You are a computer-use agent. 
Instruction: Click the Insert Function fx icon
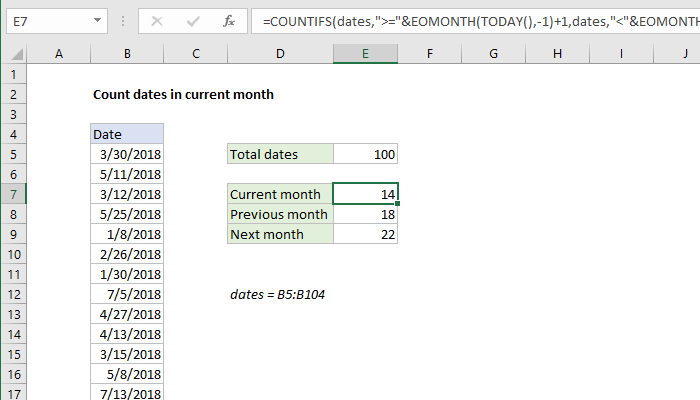228,20
